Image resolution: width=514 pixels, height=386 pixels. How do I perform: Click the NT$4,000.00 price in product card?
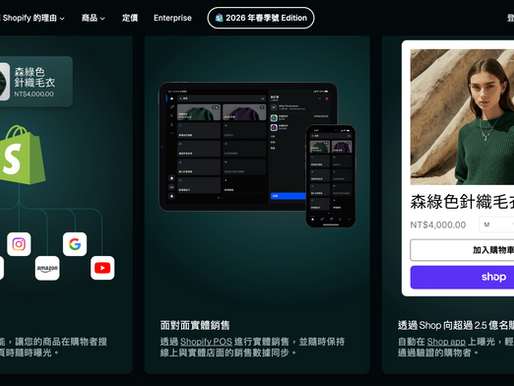coord(438,225)
